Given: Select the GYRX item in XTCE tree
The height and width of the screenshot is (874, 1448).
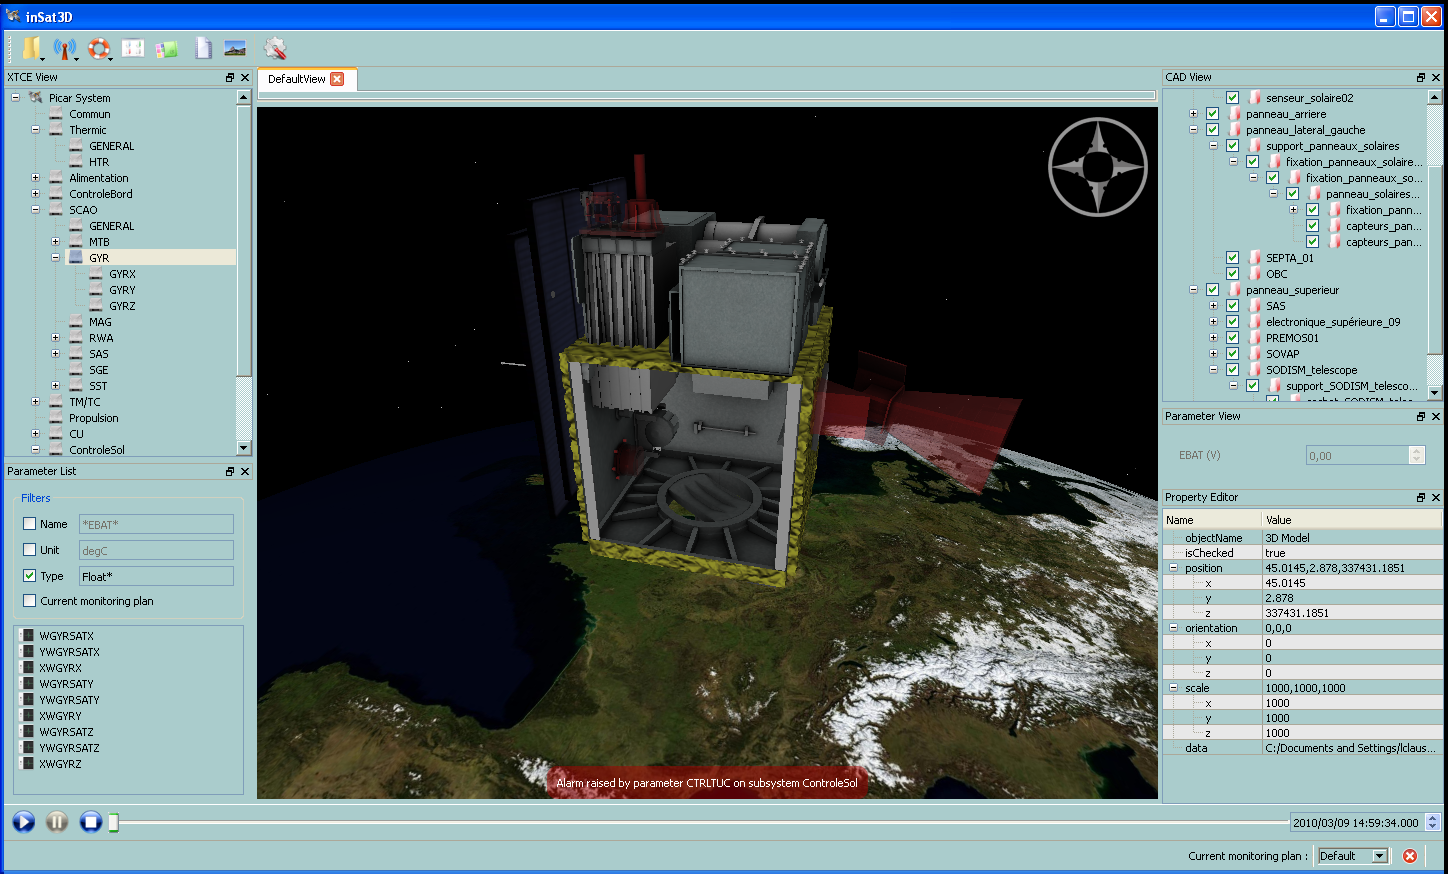Looking at the screenshot, I should [122, 274].
